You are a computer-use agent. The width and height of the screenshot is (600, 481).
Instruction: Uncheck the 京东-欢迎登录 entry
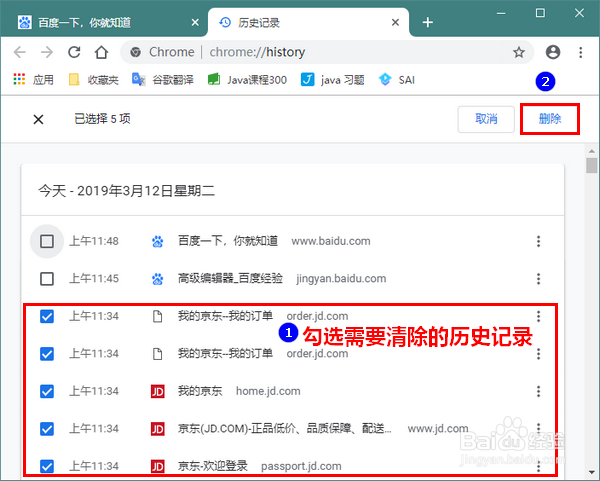(x=47, y=466)
